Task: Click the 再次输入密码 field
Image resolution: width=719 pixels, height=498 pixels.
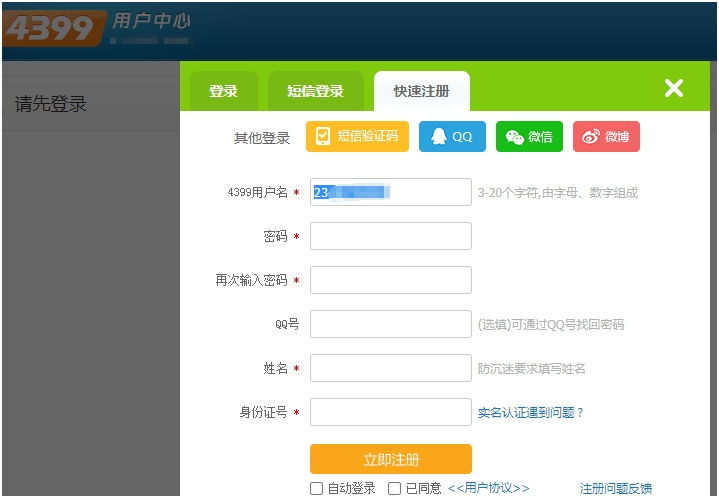Action: click(390, 280)
